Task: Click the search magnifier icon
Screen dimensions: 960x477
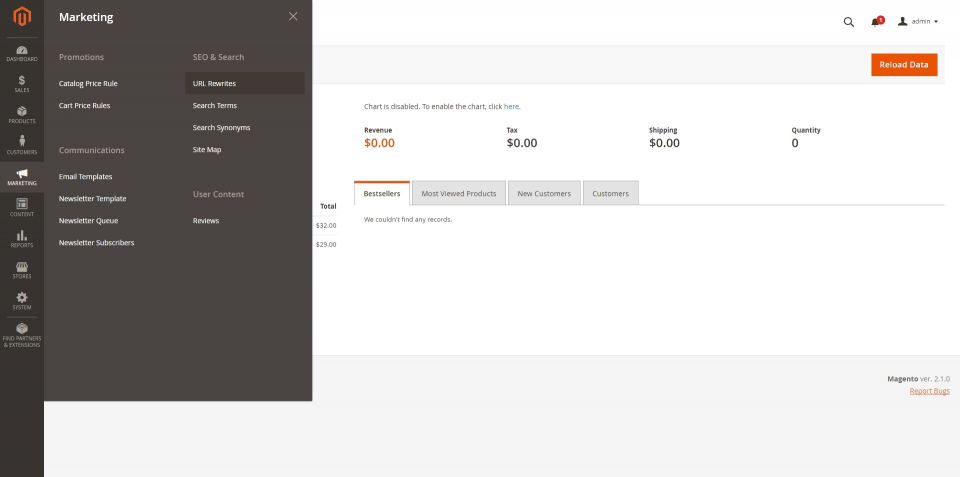Action: pyautogui.click(x=849, y=21)
